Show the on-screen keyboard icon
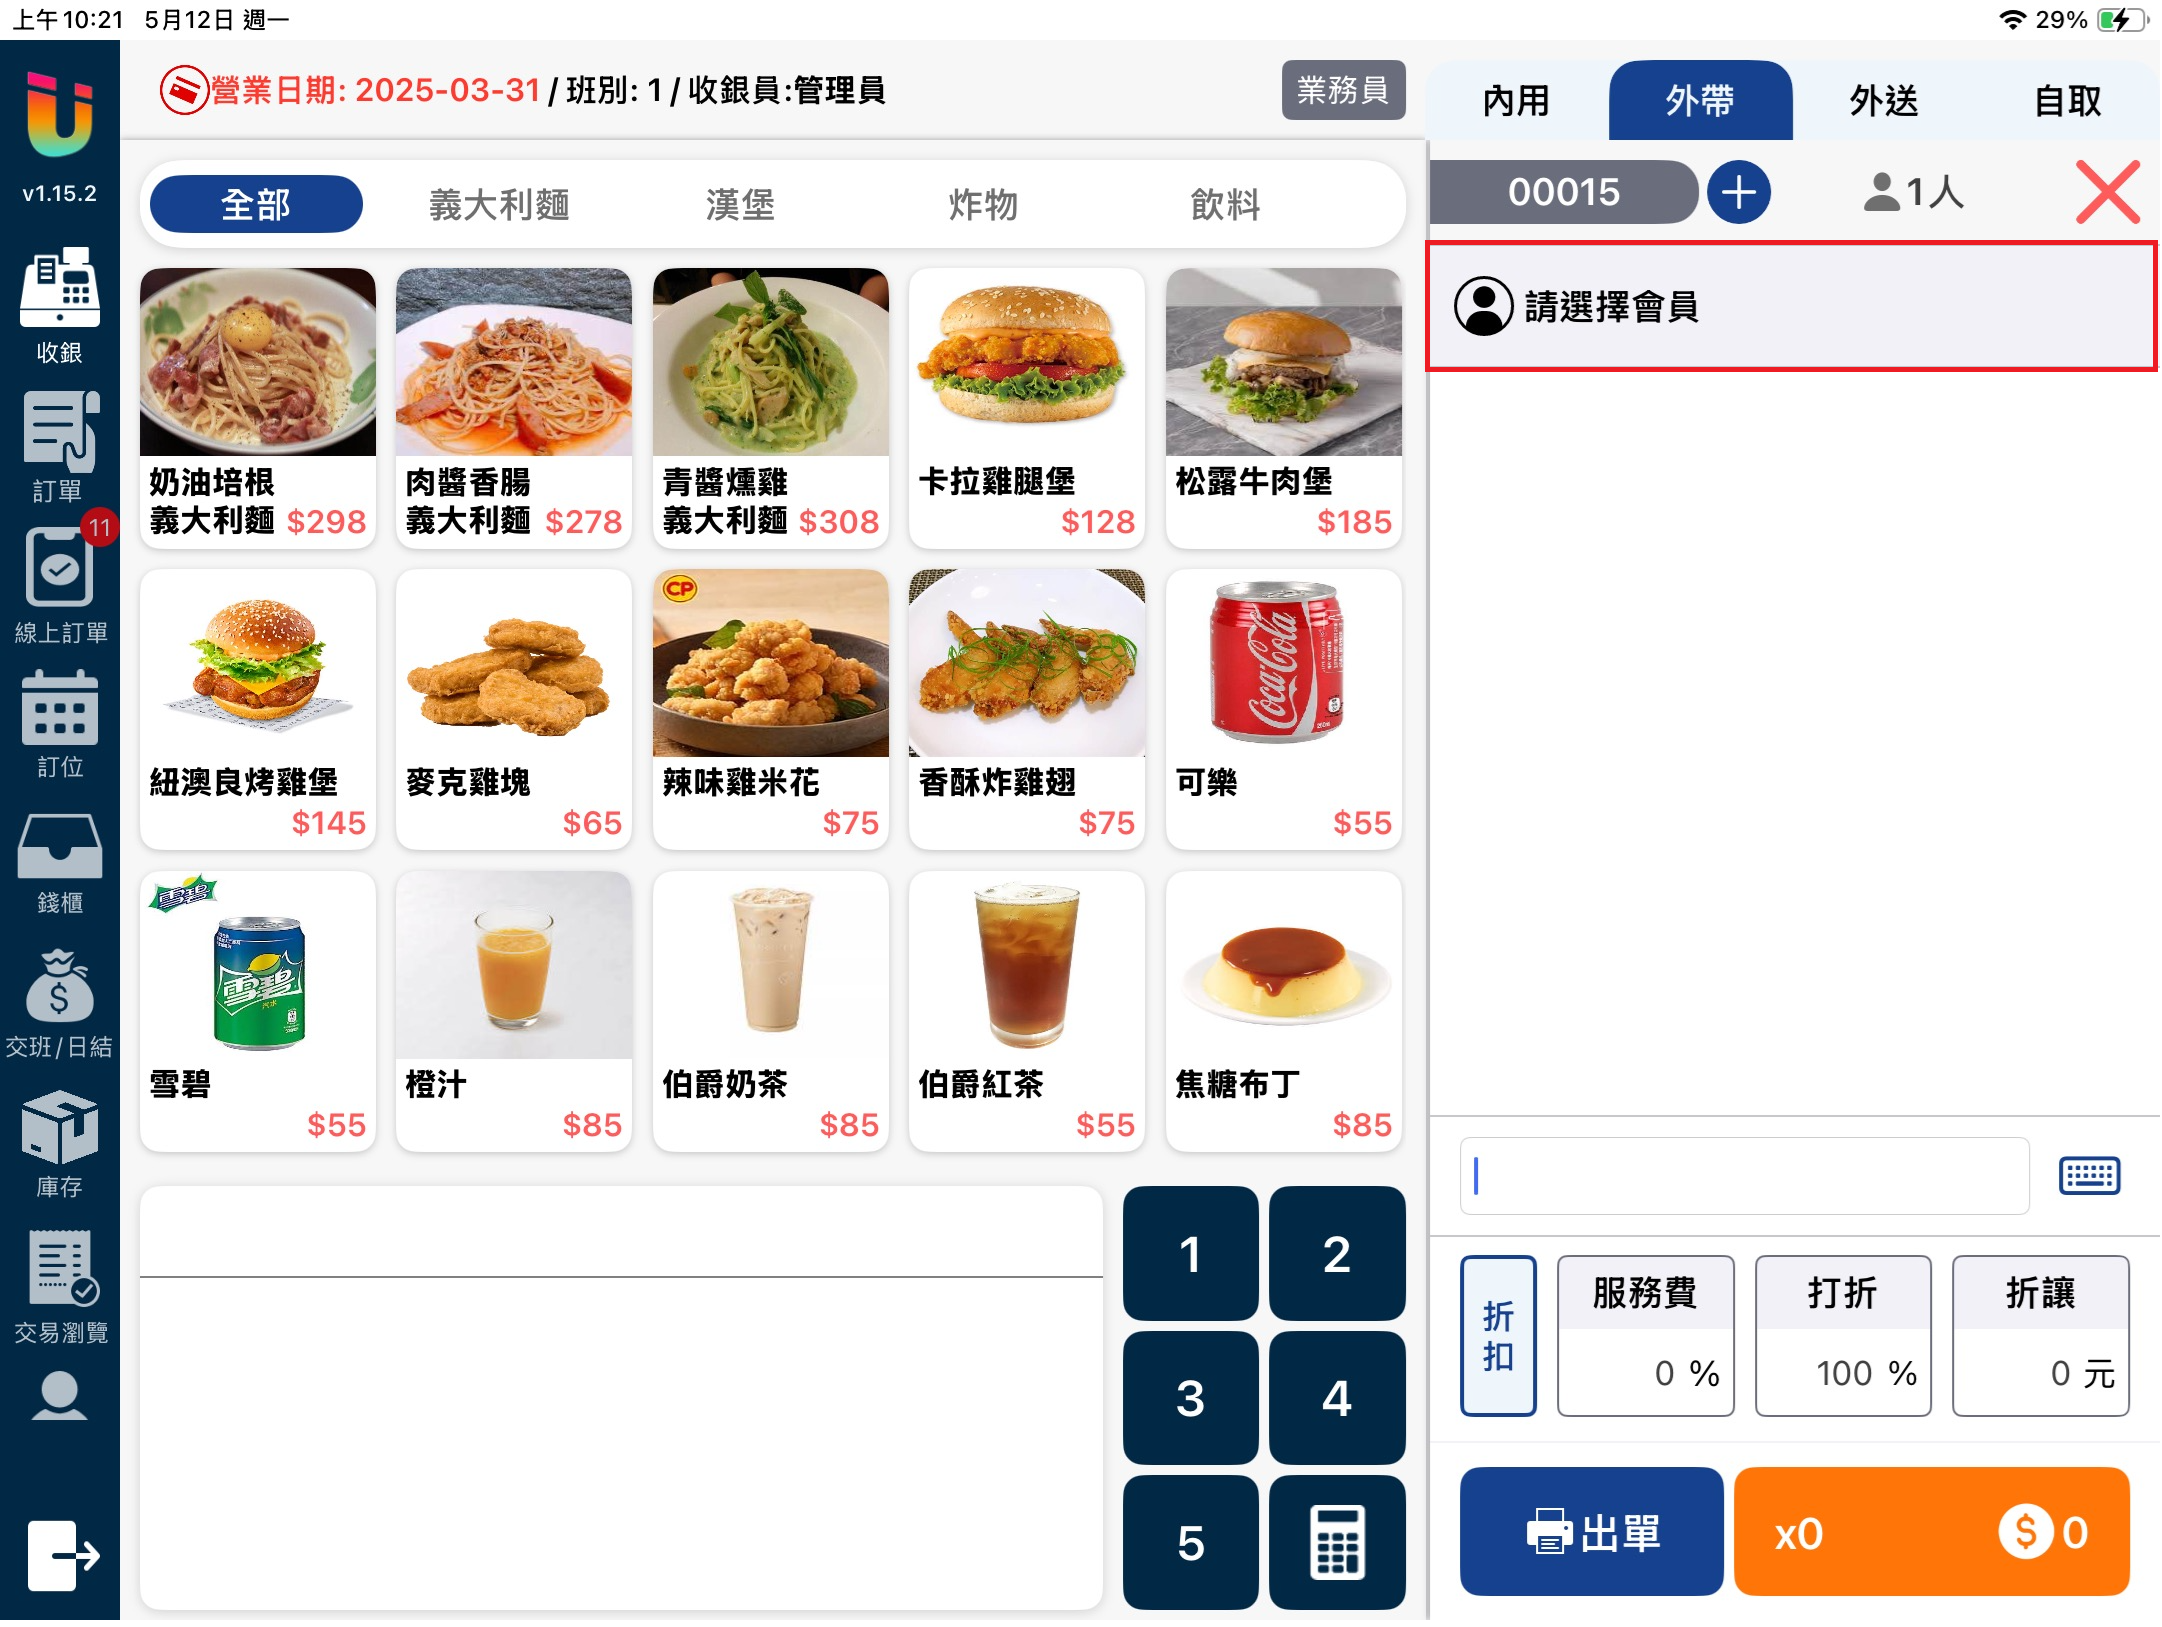The height and width of the screenshot is (1627, 2162). [2088, 1174]
